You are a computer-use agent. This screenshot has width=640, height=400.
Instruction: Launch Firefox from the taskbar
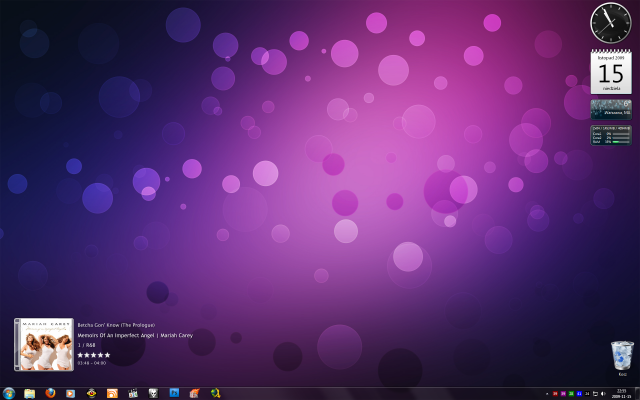coord(50,393)
